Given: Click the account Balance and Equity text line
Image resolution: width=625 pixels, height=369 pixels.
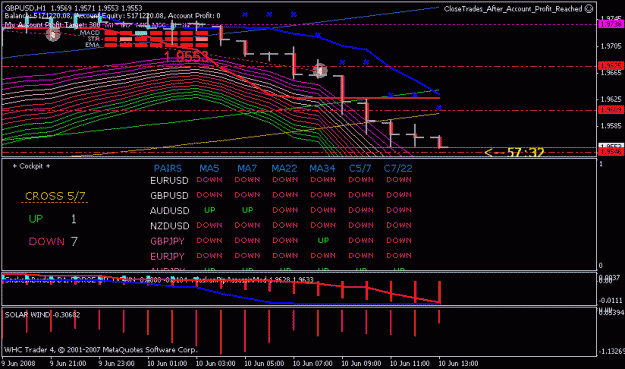Looking at the screenshot, I should point(112,16).
